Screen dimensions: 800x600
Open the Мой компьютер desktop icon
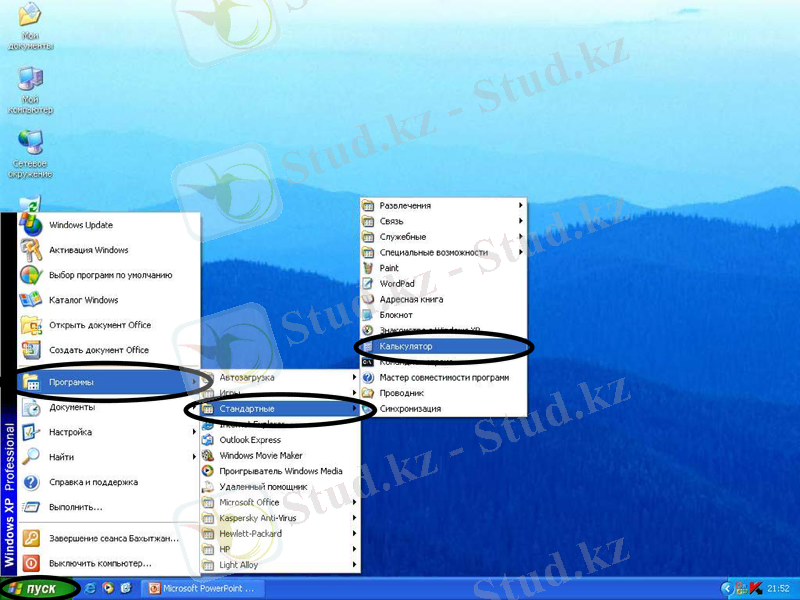[30, 80]
